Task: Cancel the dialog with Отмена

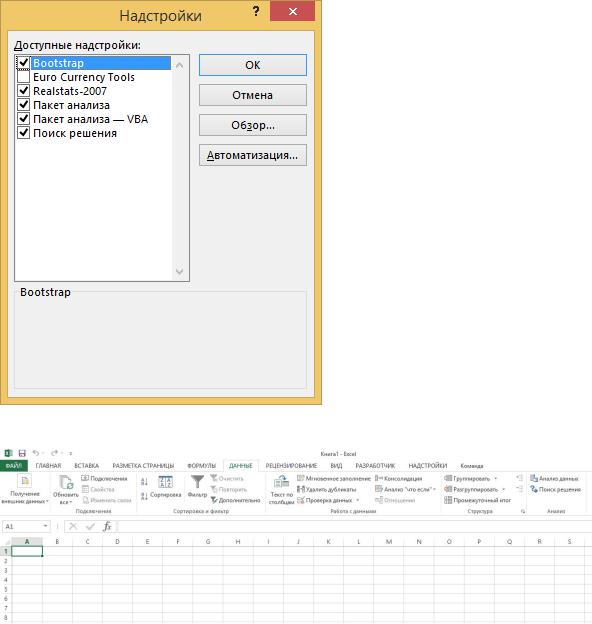Action: [x=253, y=95]
